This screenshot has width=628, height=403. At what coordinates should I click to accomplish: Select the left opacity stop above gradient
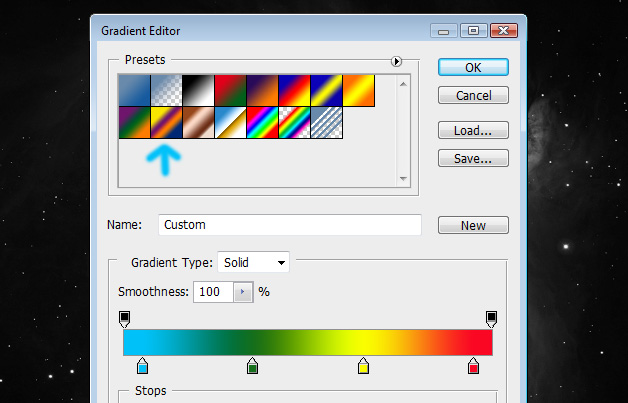[x=125, y=319]
